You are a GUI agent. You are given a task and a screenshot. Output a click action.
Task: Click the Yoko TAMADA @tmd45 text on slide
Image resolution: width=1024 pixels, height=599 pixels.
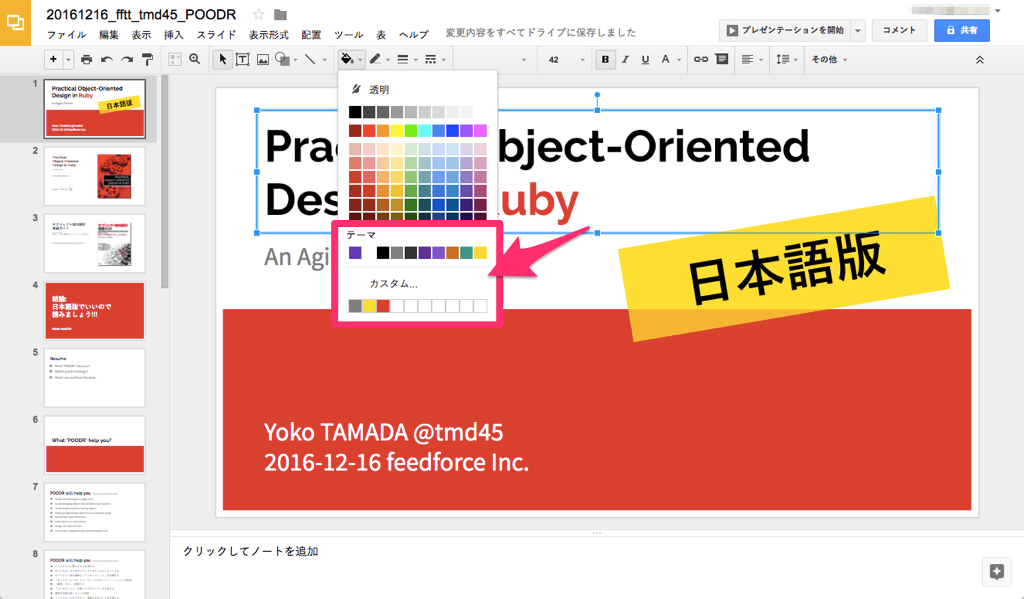point(383,432)
